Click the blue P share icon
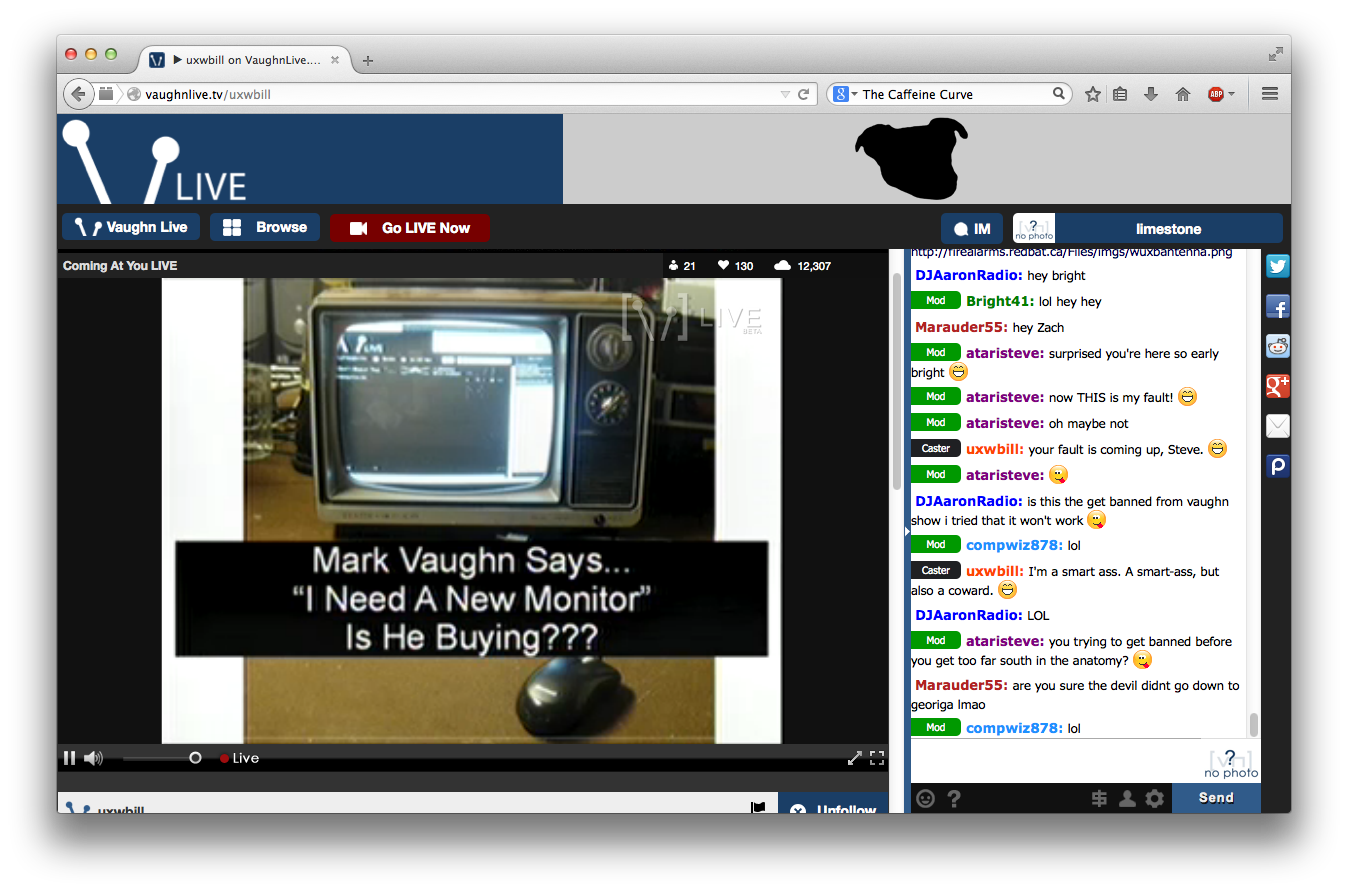1348x892 pixels. pyautogui.click(x=1277, y=466)
